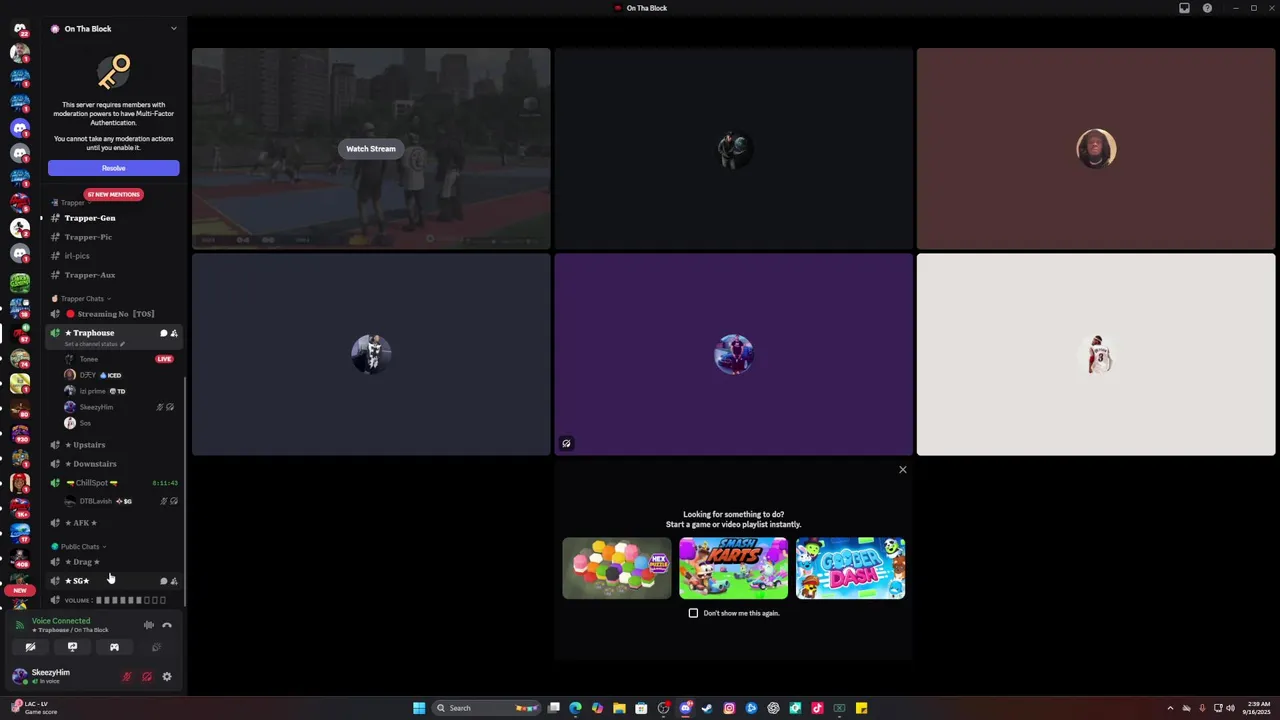Click invite icon on Traphouse channel
The image size is (1280, 720).
[x=174, y=333]
